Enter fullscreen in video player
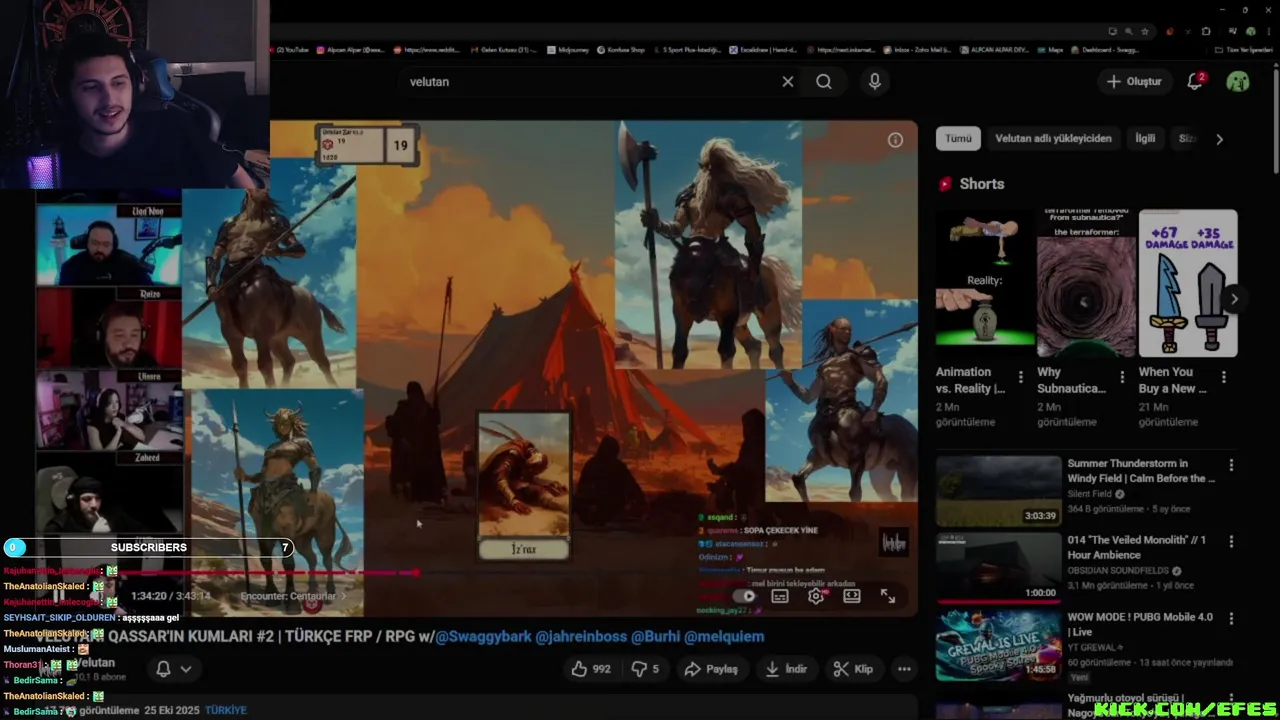This screenshot has height=720, width=1280. pos(888,596)
